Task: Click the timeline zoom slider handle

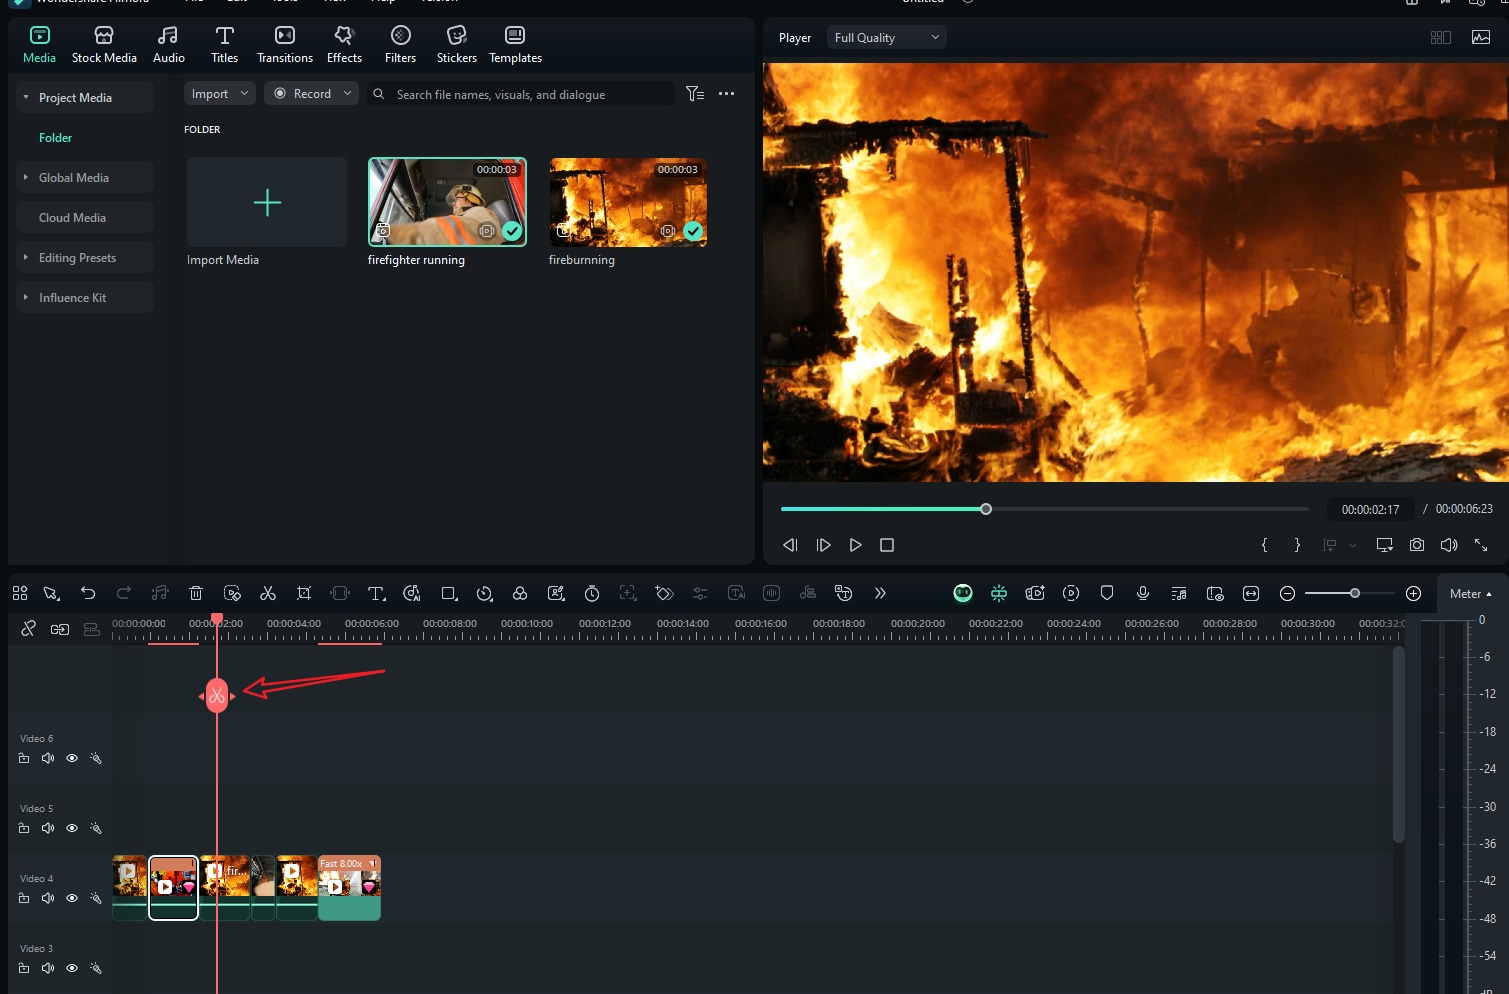Action: 1355,593
